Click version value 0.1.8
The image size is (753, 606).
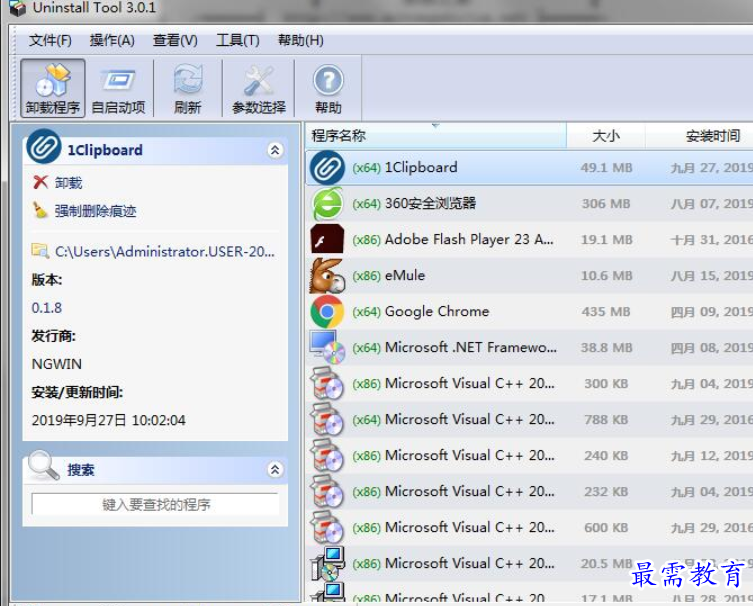47,308
